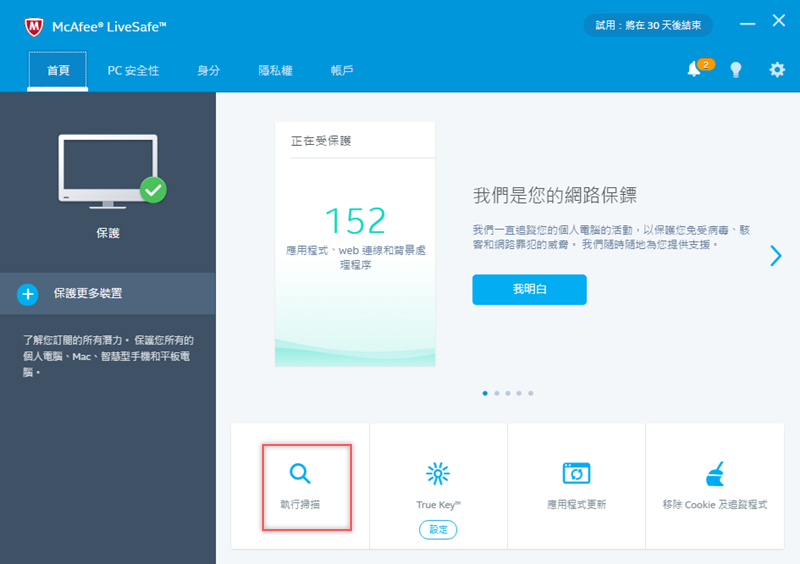Open 隱私權 tab
The image size is (800, 564).
pos(276,70)
